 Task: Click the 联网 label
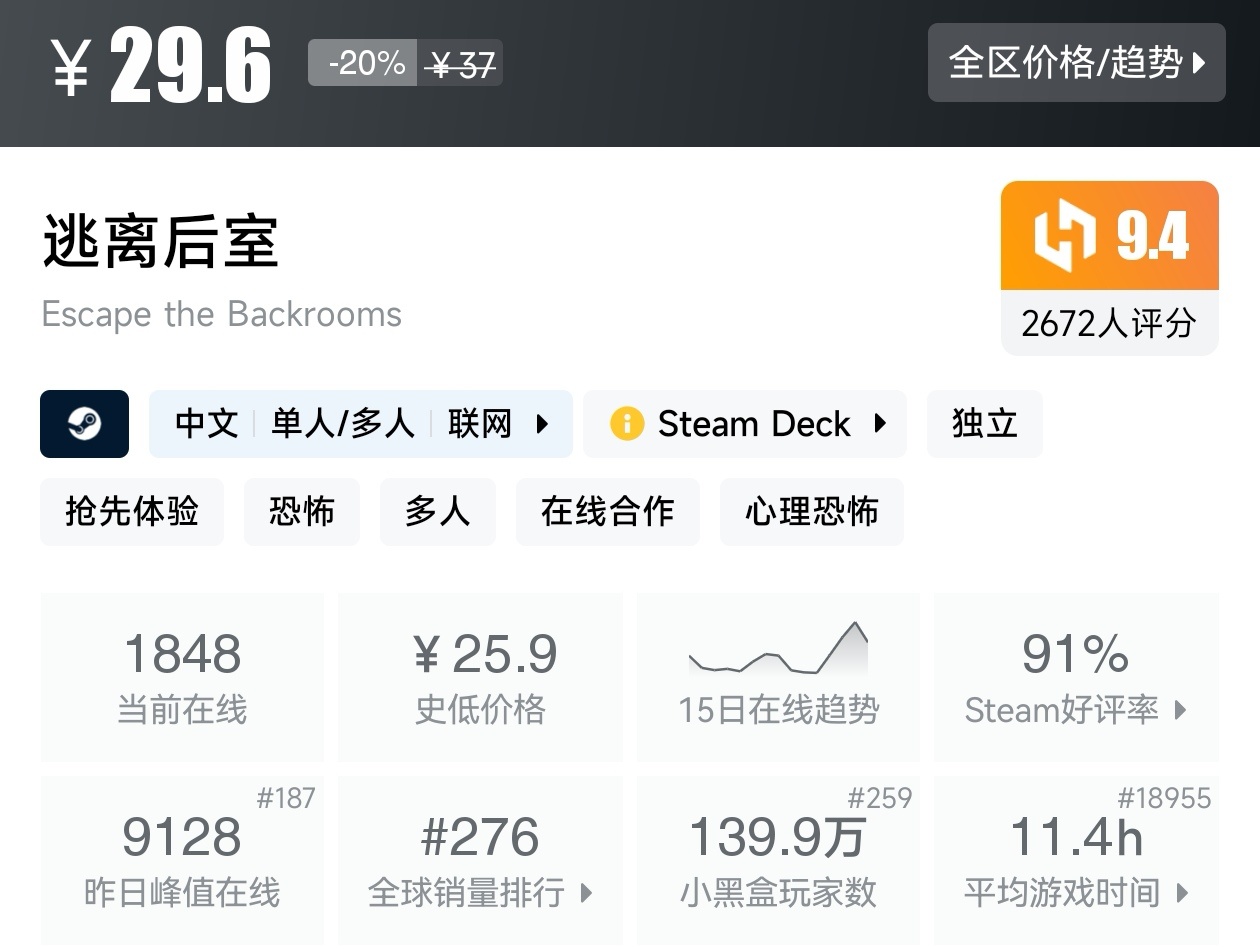coord(480,424)
